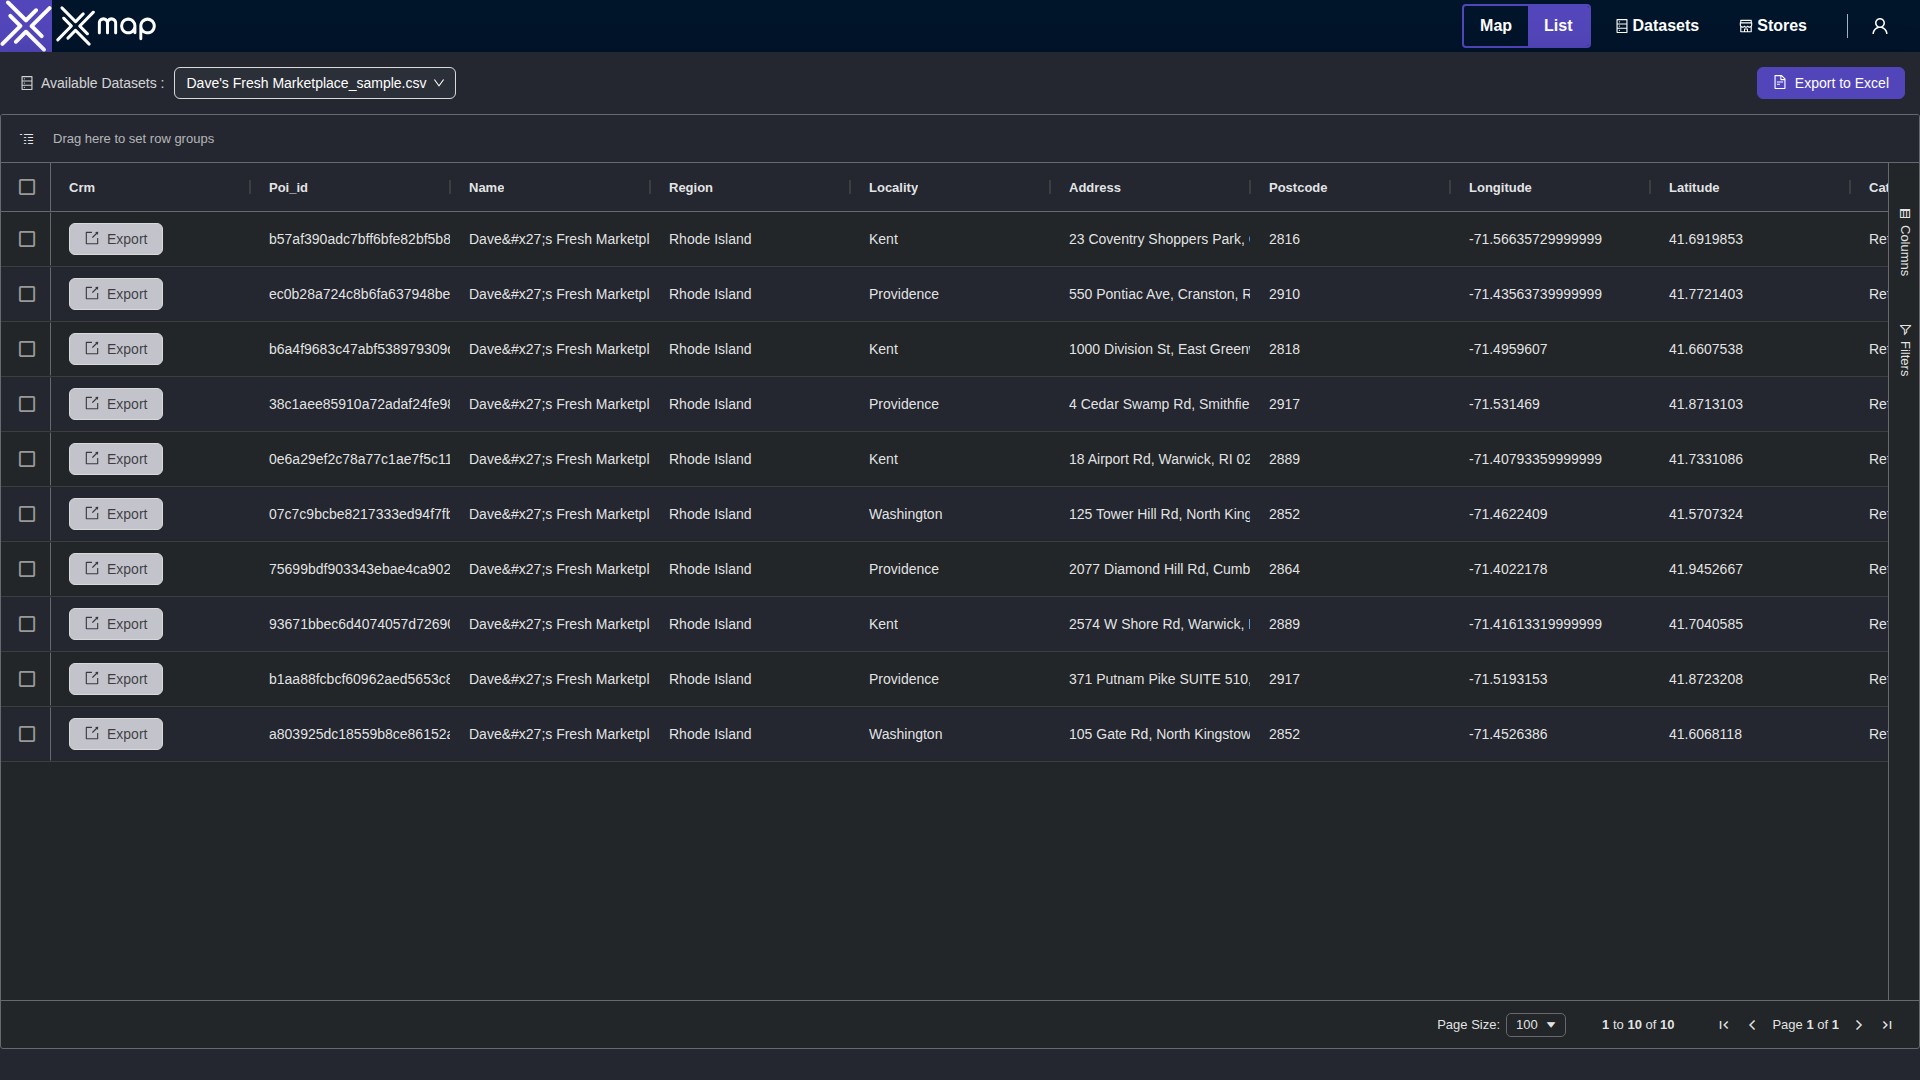The width and height of the screenshot is (1920, 1080).
Task: Check the checkbox for the Cranston row
Action: (x=27, y=294)
